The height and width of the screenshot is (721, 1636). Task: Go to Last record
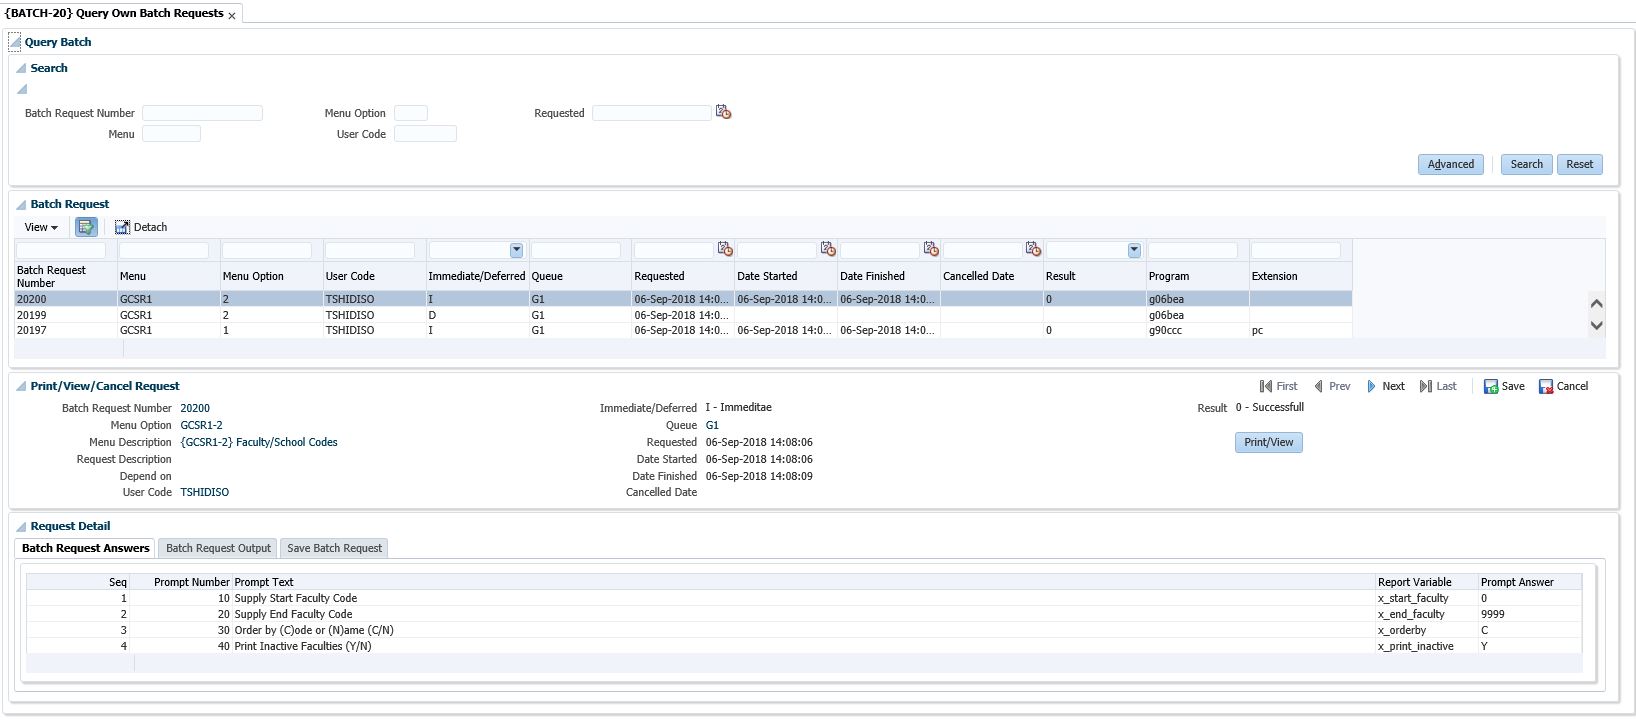click(x=1438, y=386)
